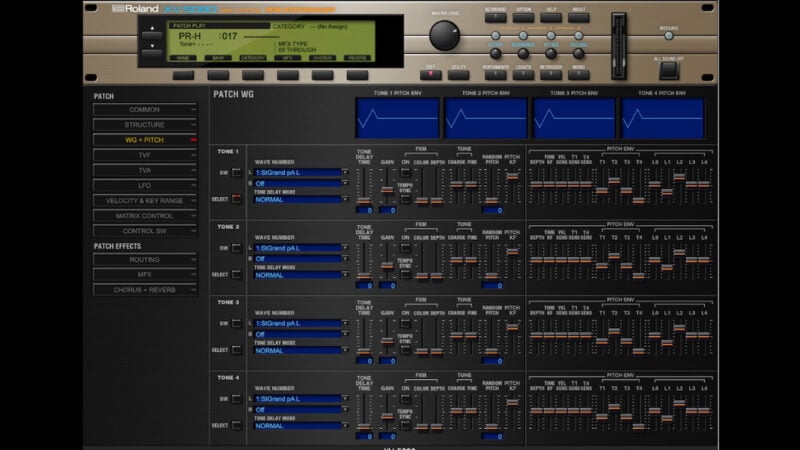
Task: Open Velocity & Key Range page
Action: (145, 201)
